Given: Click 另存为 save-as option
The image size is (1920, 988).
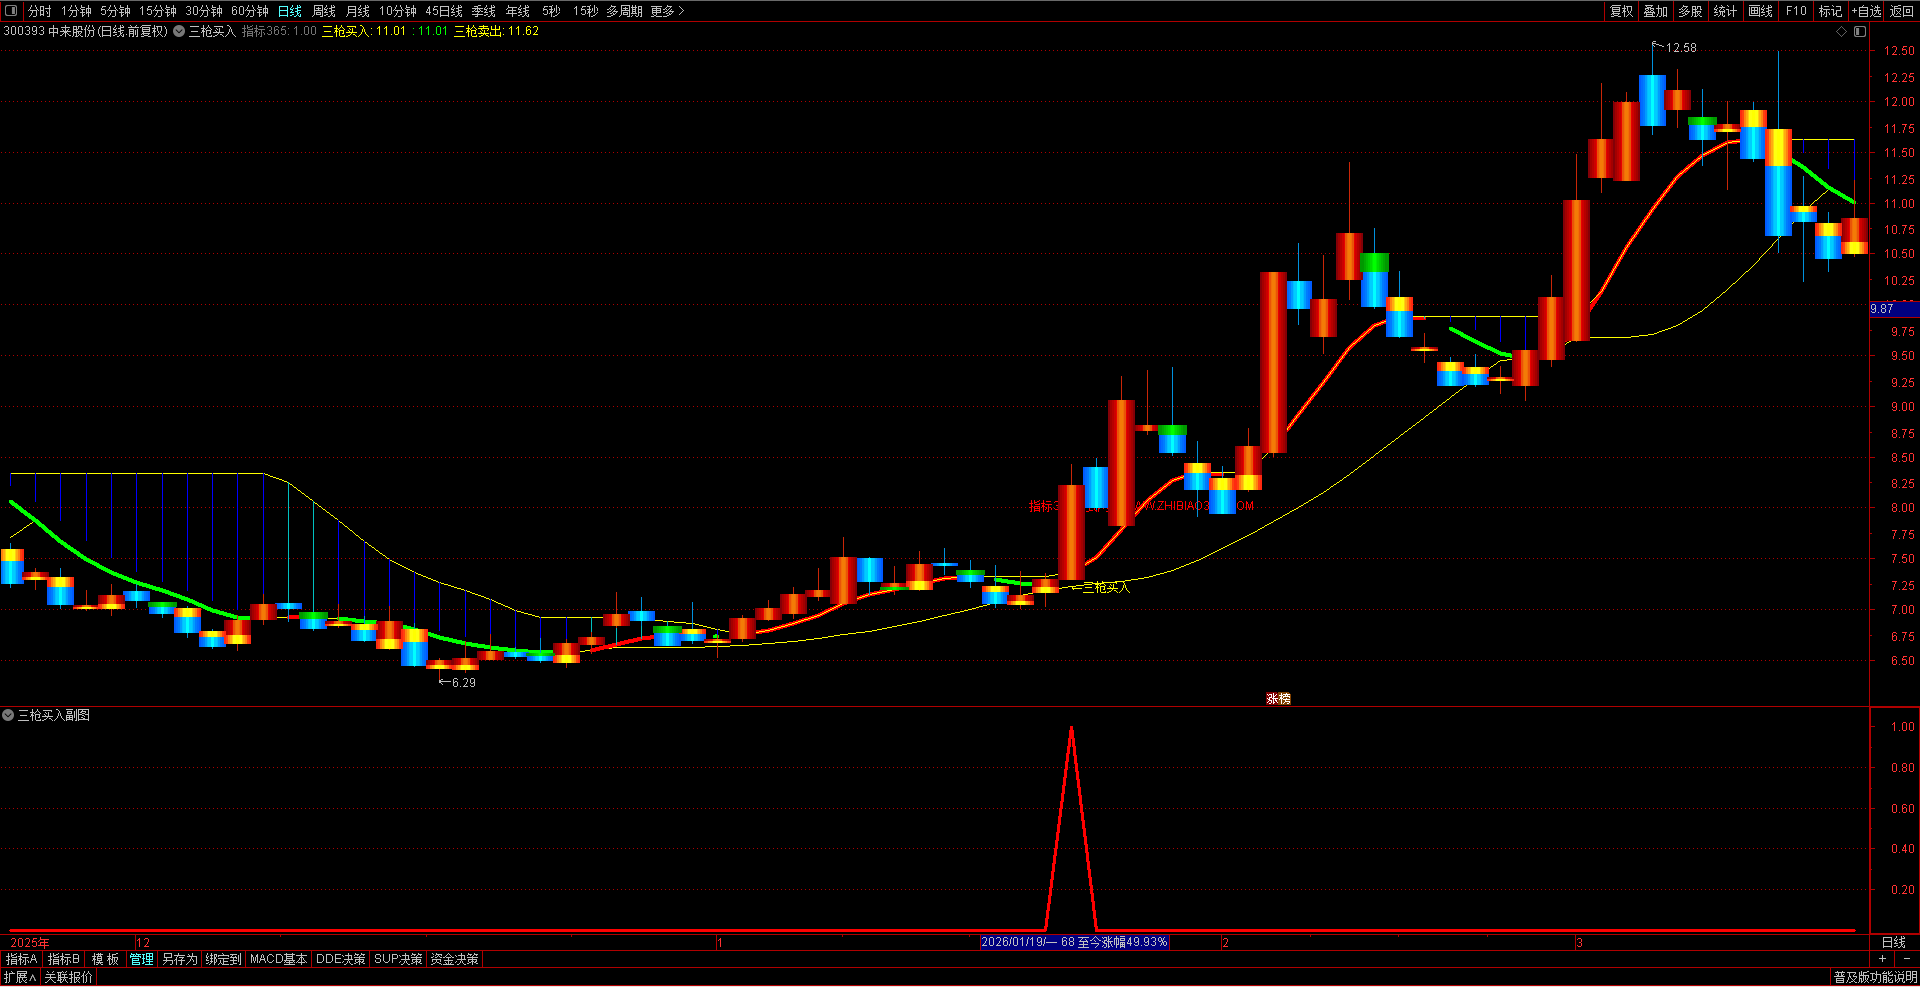Looking at the screenshot, I should pyautogui.click(x=180, y=959).
